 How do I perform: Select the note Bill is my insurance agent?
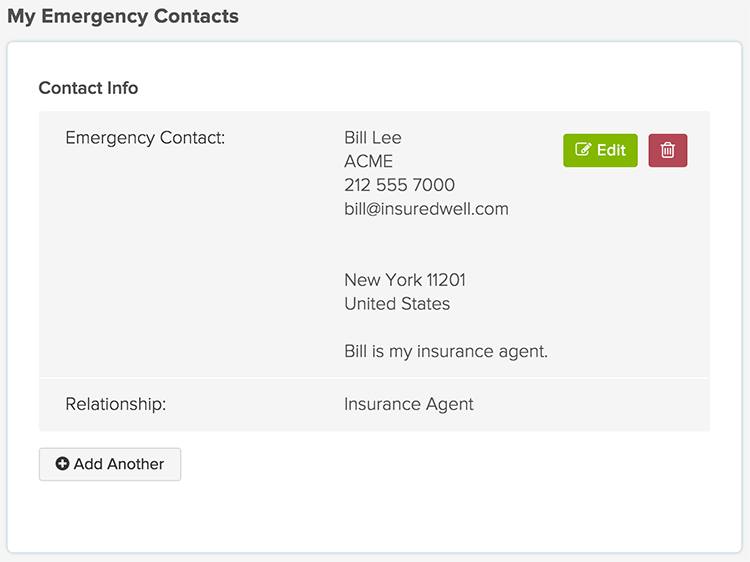click(x=446, y=351)
